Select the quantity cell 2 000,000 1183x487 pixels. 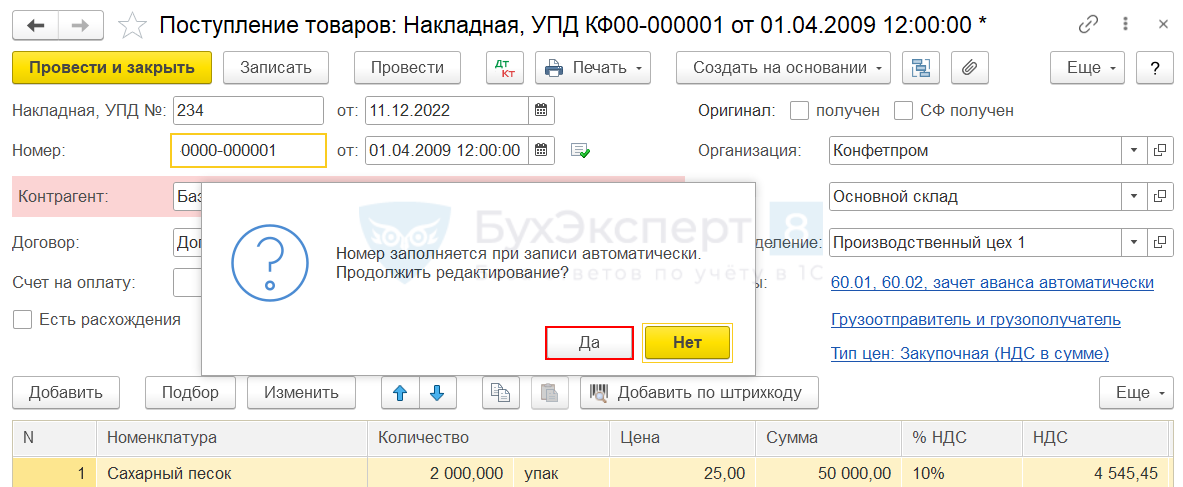(x=441, y=473)
